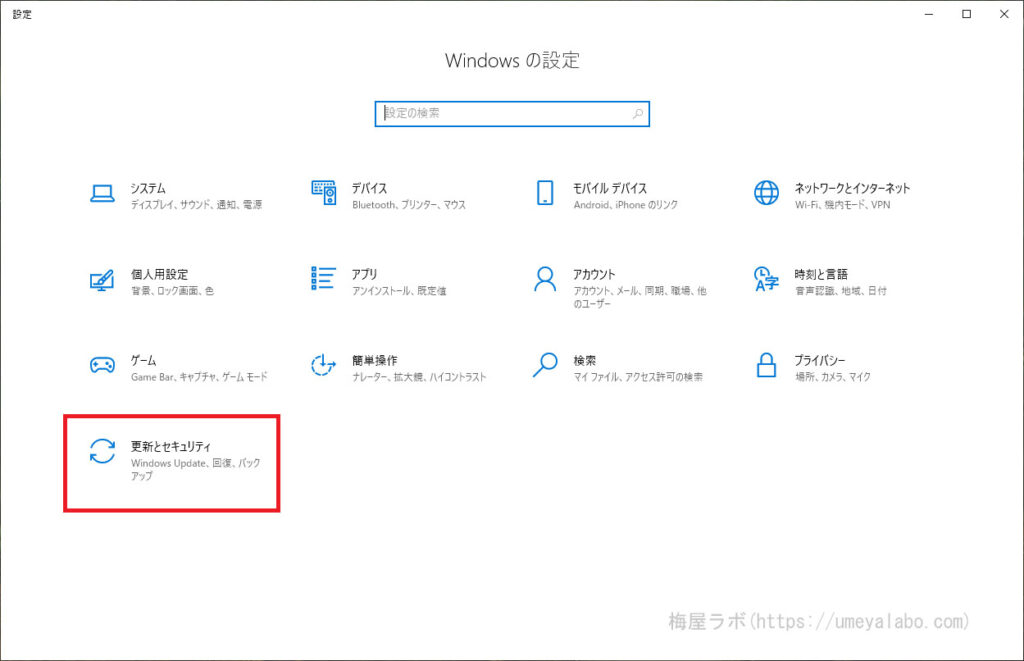Click ディスプレイ、サウンド、通知、電源 description

(x=197, y=205)
